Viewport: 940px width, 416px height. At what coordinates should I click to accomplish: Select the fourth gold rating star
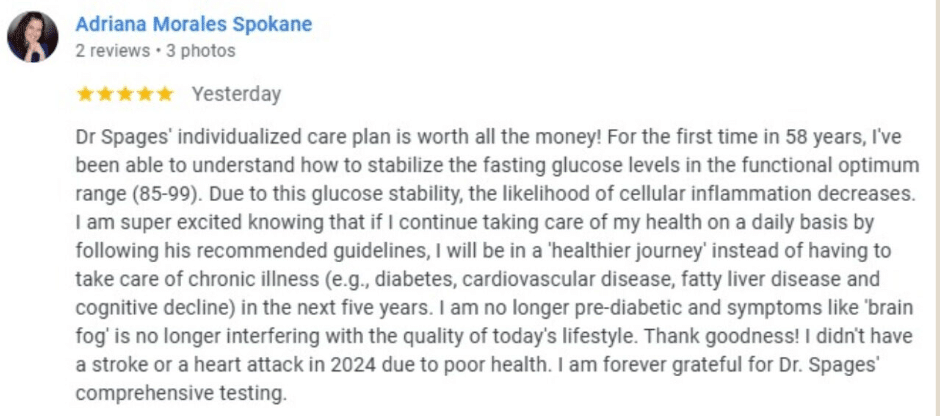click(144, 94)
